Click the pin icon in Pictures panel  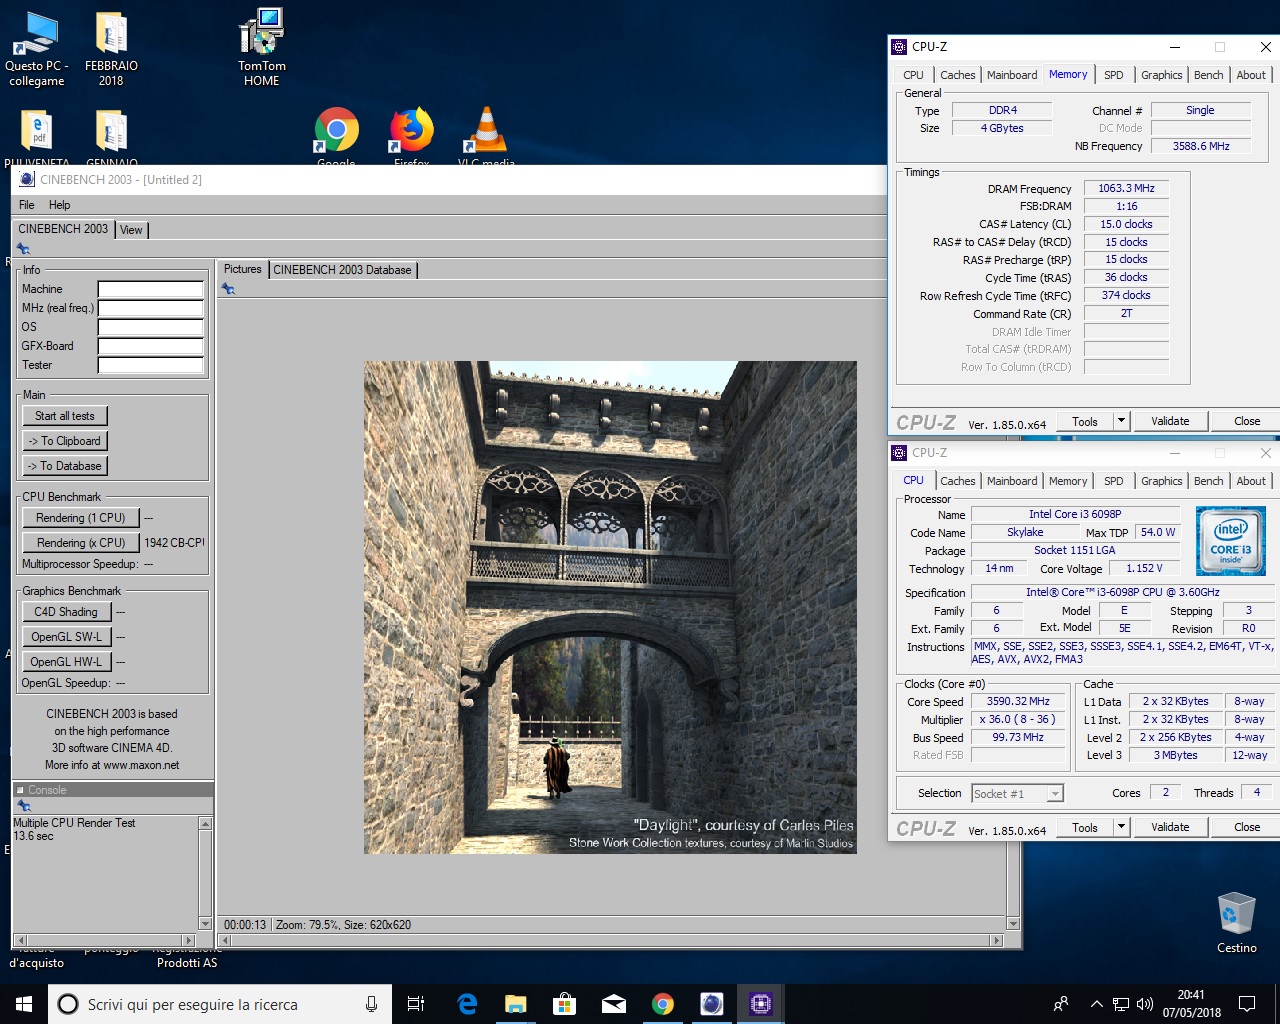(x=228, y=289)
